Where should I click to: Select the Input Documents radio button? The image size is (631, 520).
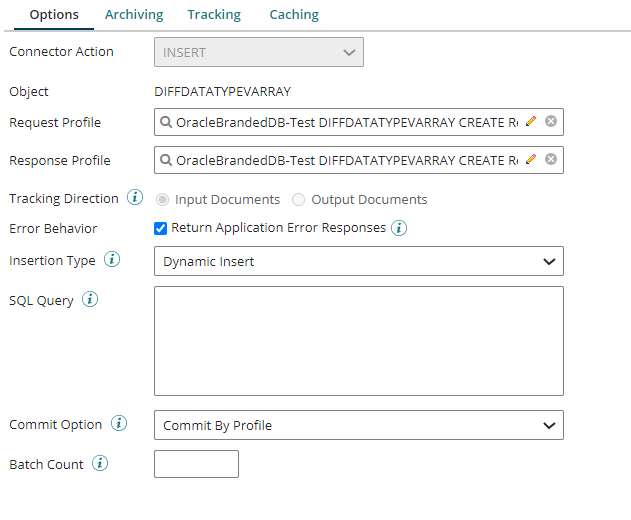click(x=163, y=200)
